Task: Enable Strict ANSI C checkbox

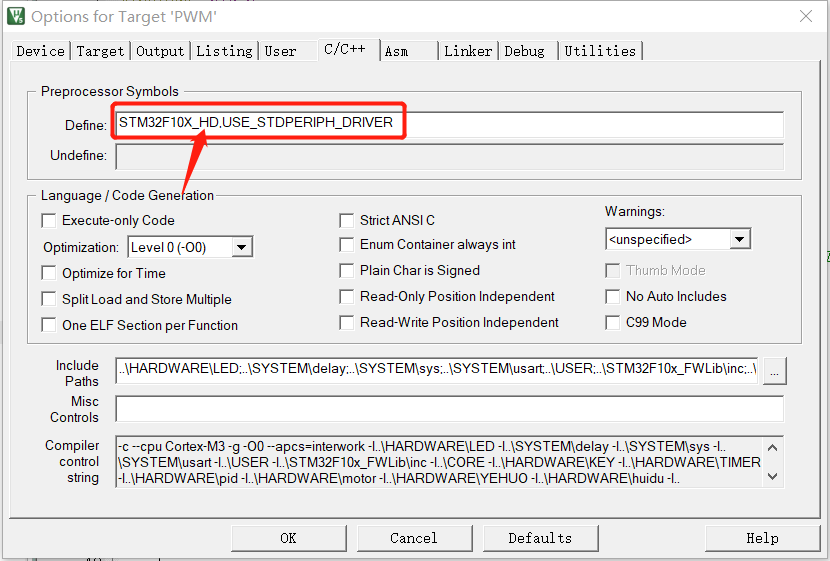Action: (347, 221)
